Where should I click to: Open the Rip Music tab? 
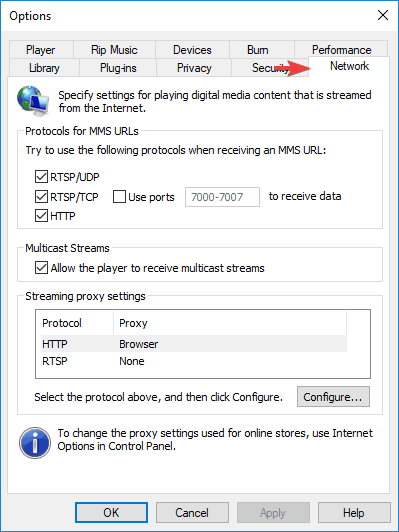[114, 50]
